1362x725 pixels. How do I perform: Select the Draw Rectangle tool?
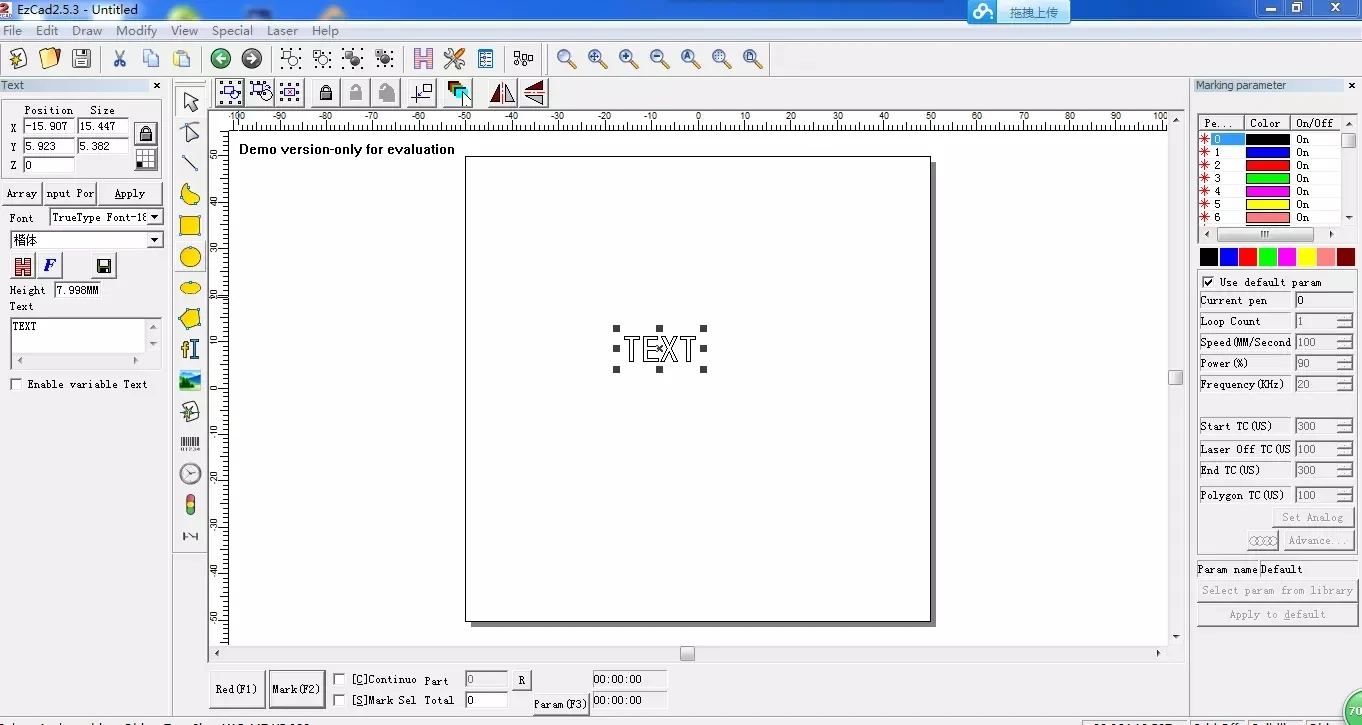pos(190,226)
